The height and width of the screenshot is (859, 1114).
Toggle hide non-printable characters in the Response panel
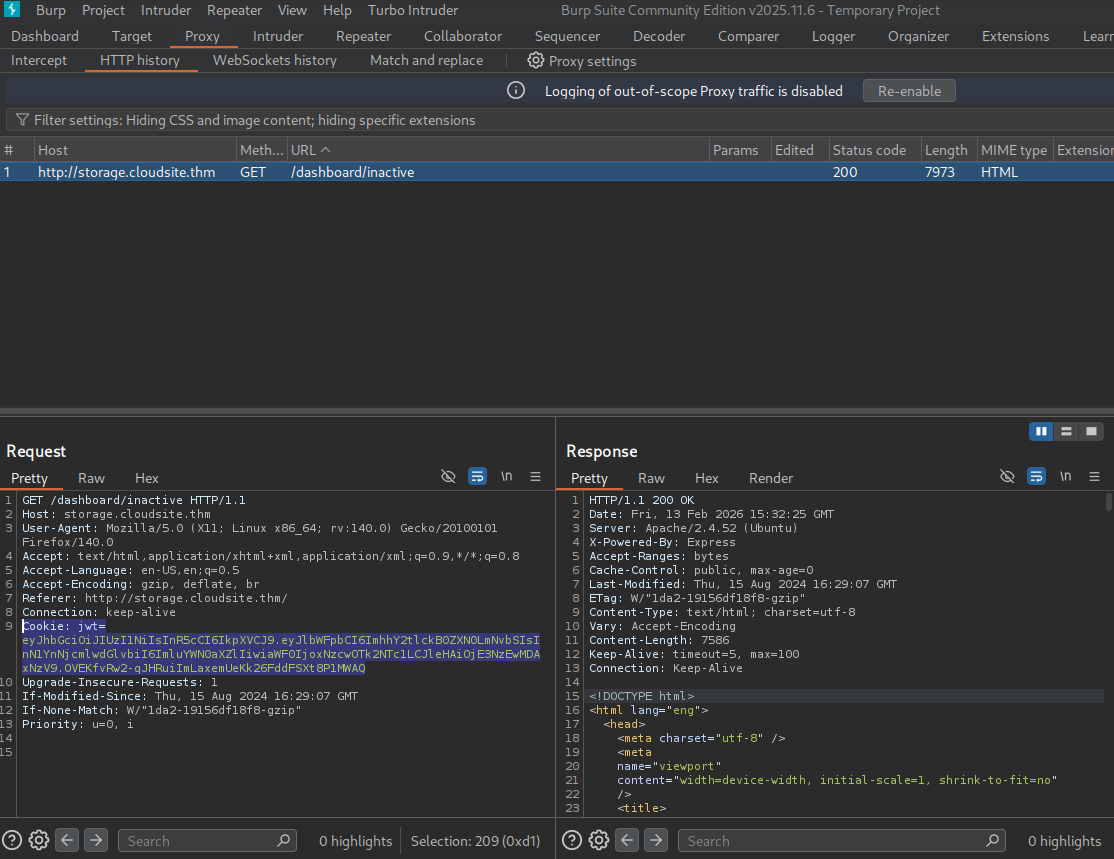pos(1007,476)
